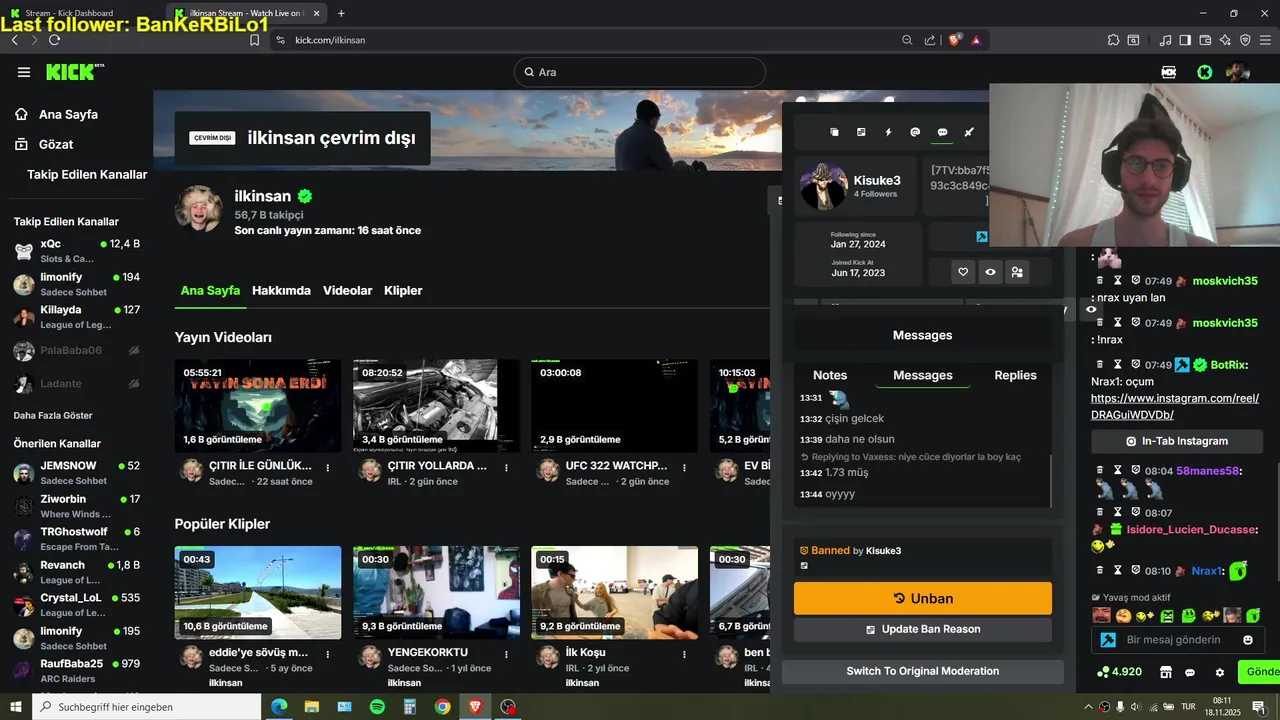Open the MOK icon in Kick header
This screenshot has width=1280, height=720.
1169,72
